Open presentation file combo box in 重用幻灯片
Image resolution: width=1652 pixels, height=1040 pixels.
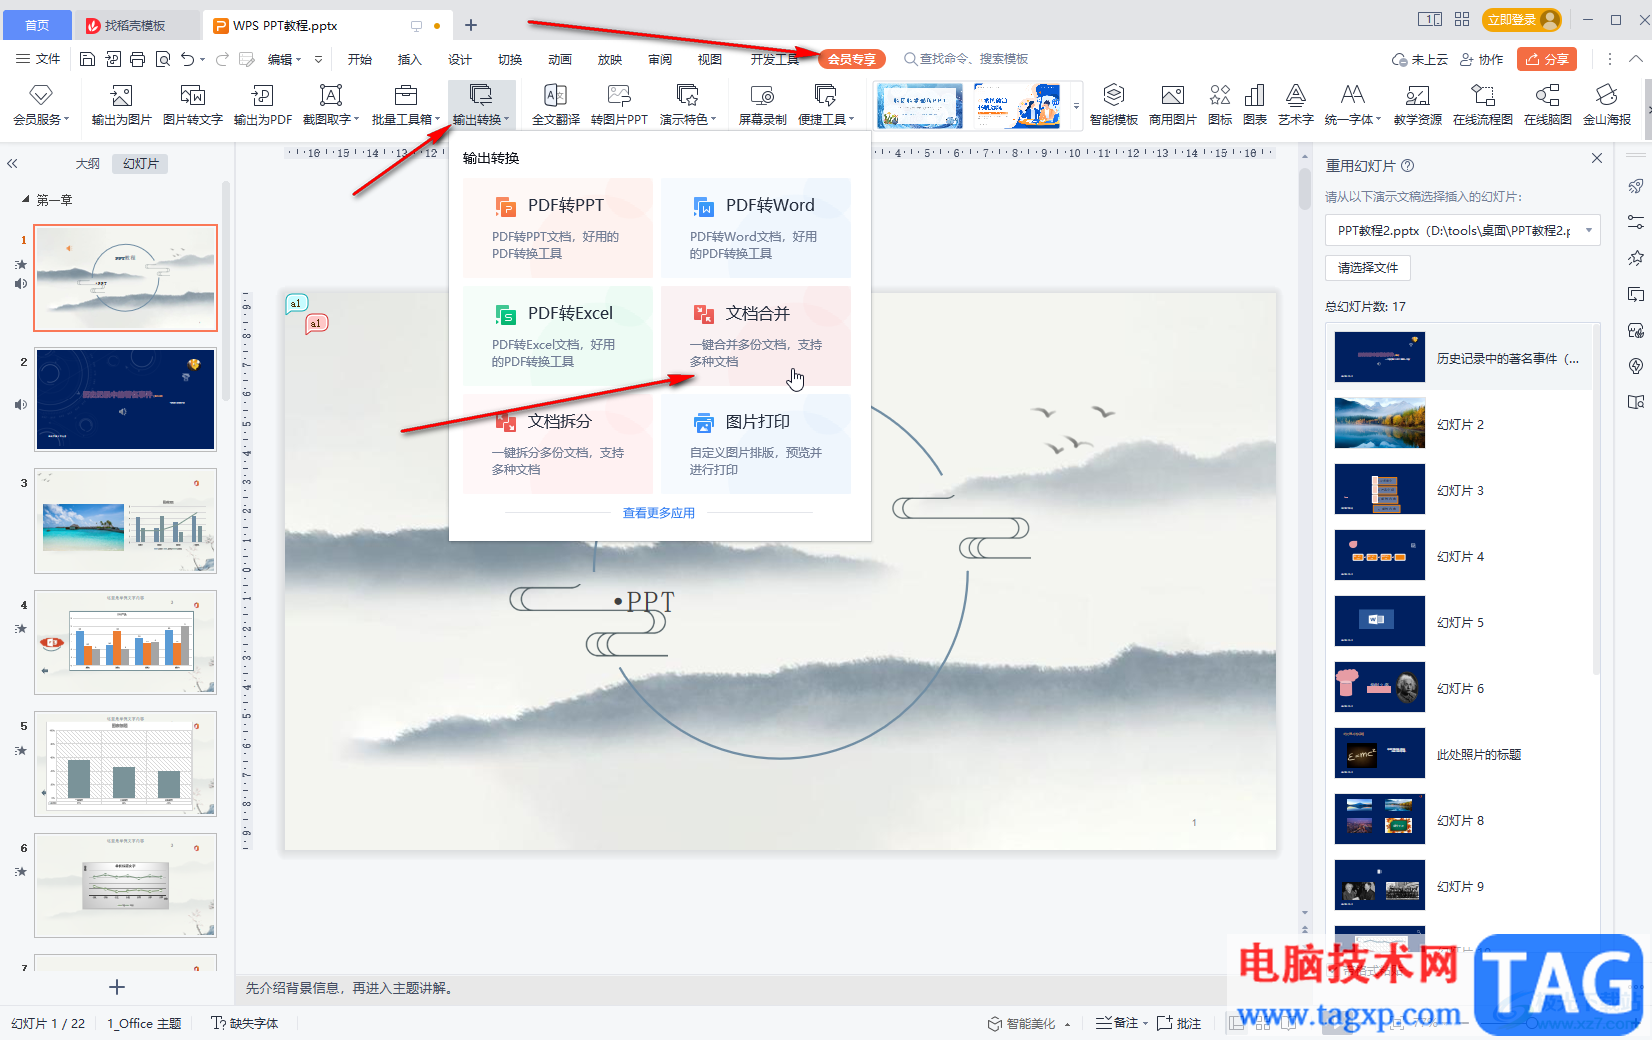click(x=1462, y=230)
